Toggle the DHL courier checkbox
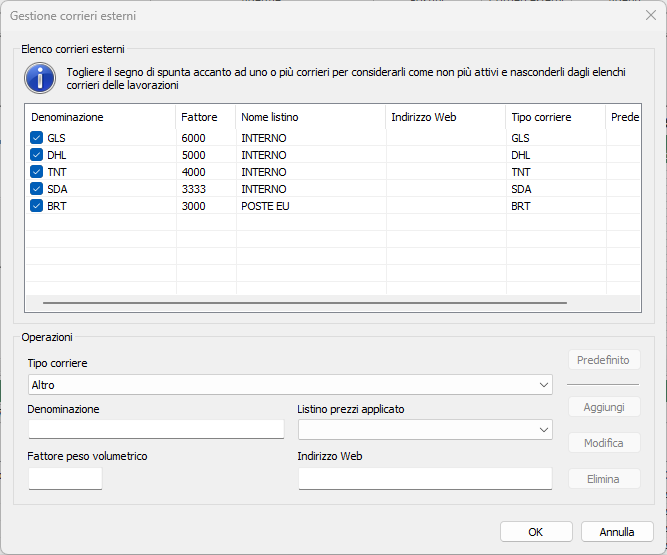Viewport: 667px width, 555px height. 37,155
